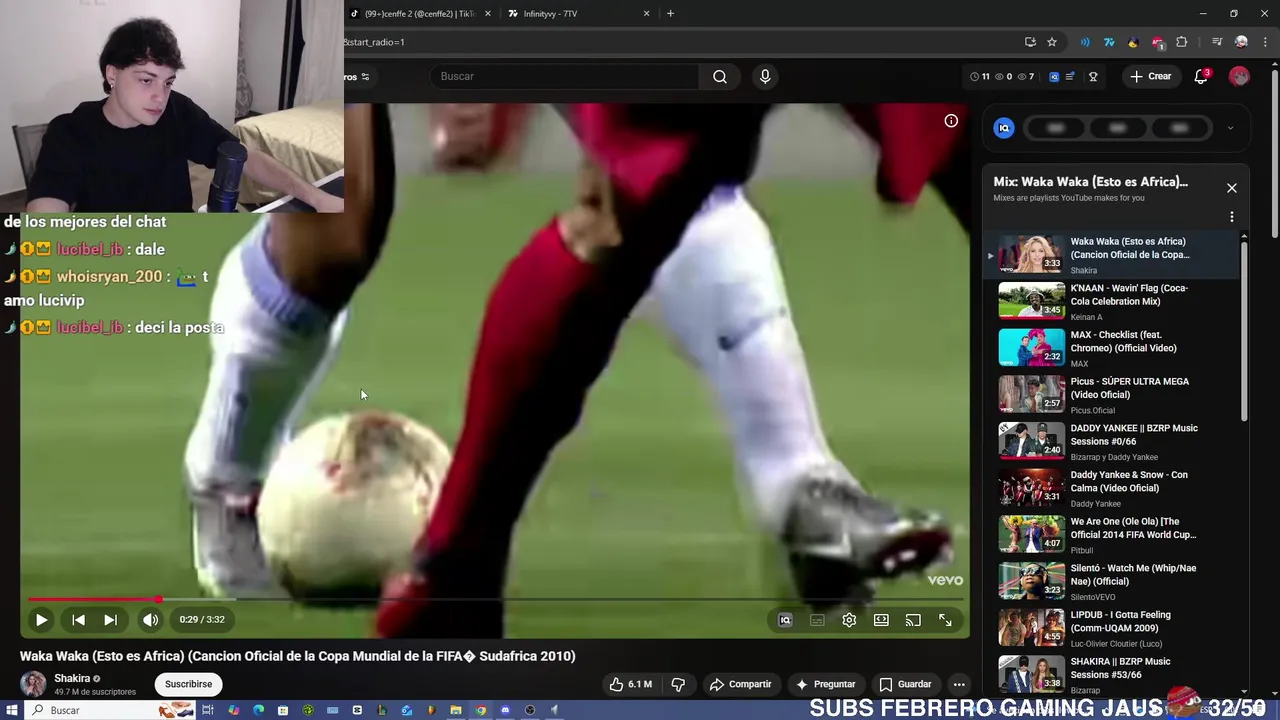
Task: Toggle theater mode in player
Action: coord(881,620)
